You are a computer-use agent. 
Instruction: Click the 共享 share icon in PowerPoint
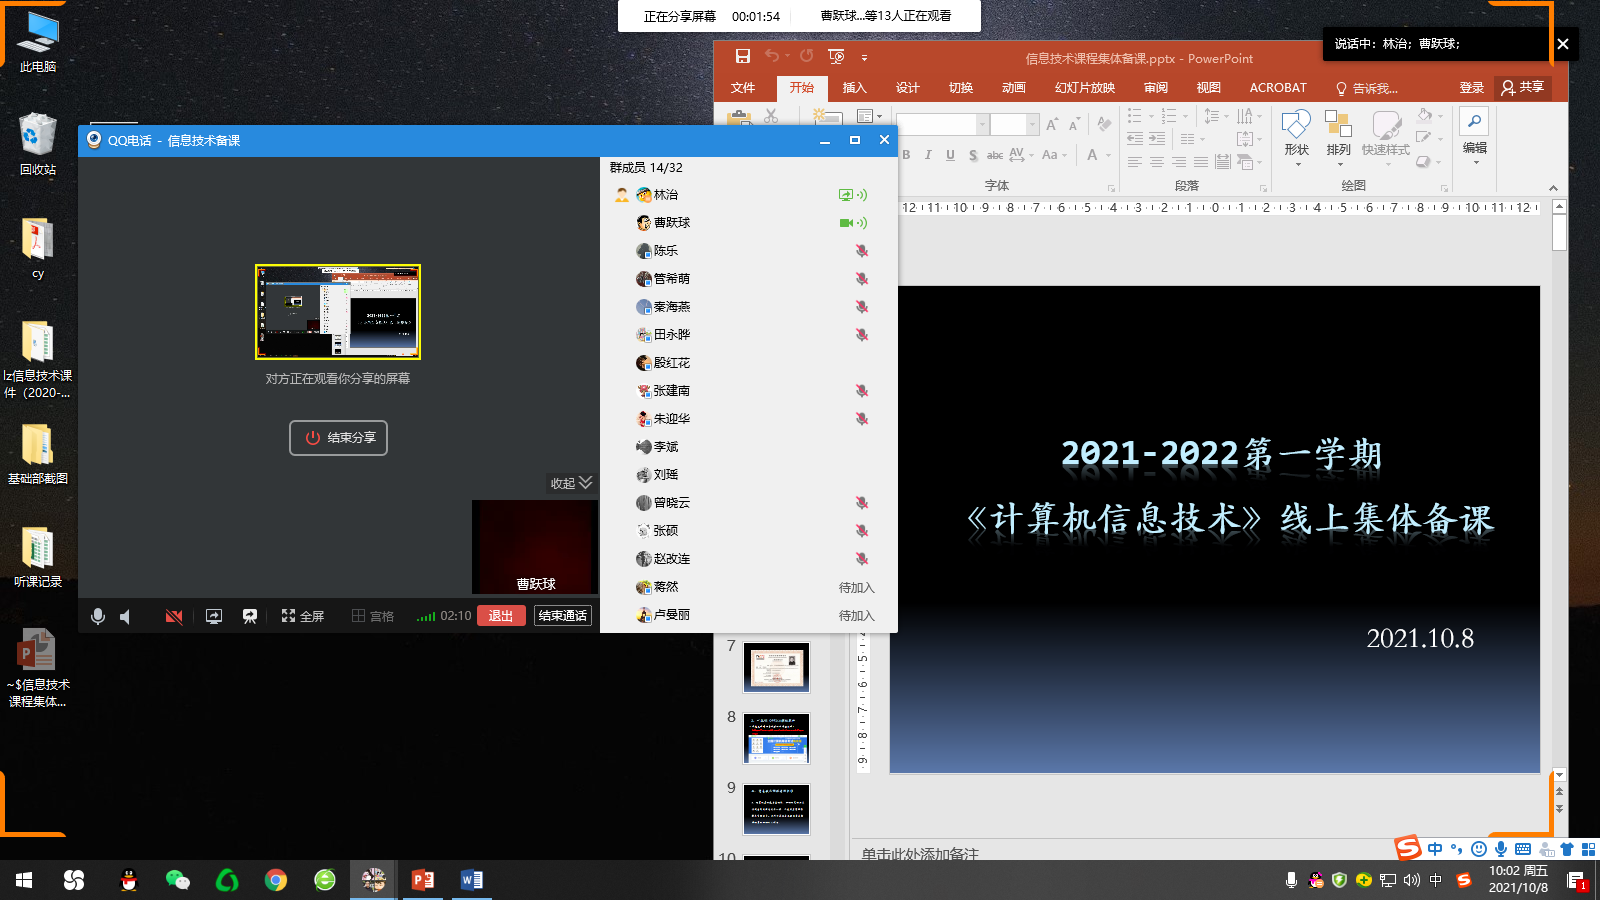(x=1522, y=88)
